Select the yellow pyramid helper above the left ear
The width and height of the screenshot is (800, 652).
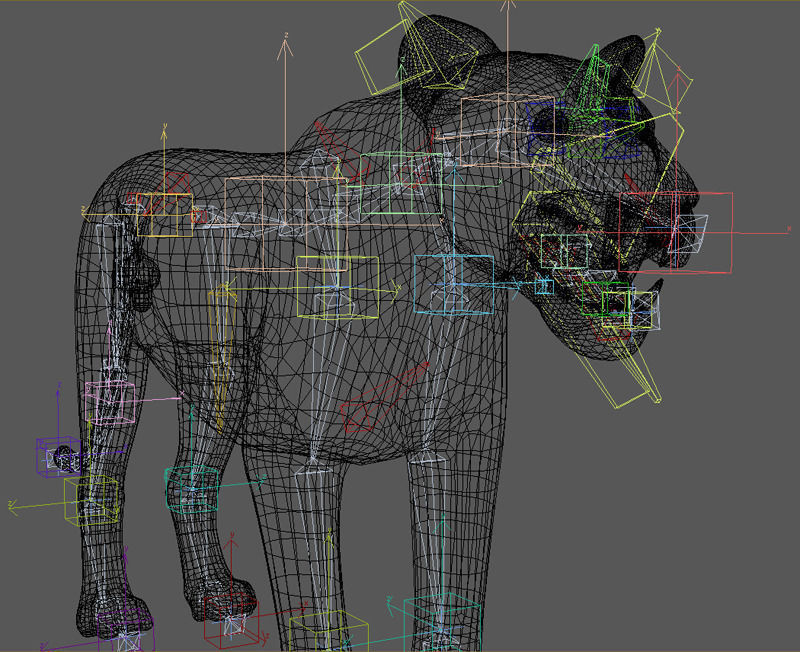(416, 48)
